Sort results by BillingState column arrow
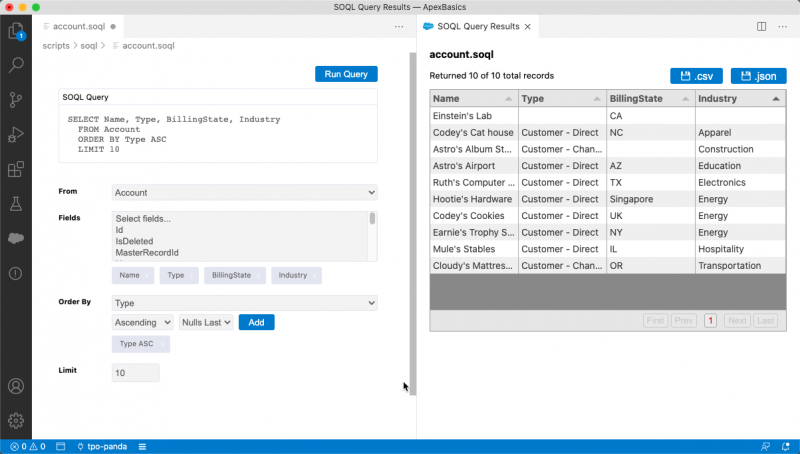 (685, 99)
